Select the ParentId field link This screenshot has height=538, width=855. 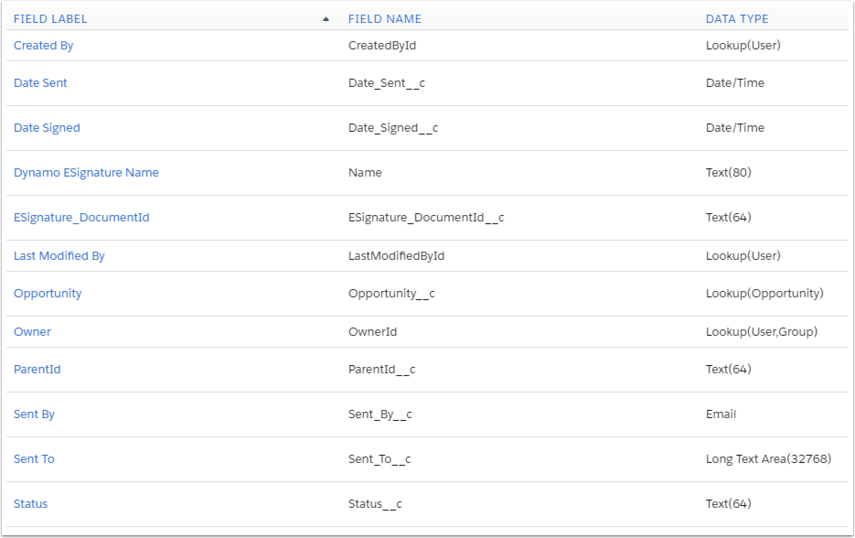37,370
